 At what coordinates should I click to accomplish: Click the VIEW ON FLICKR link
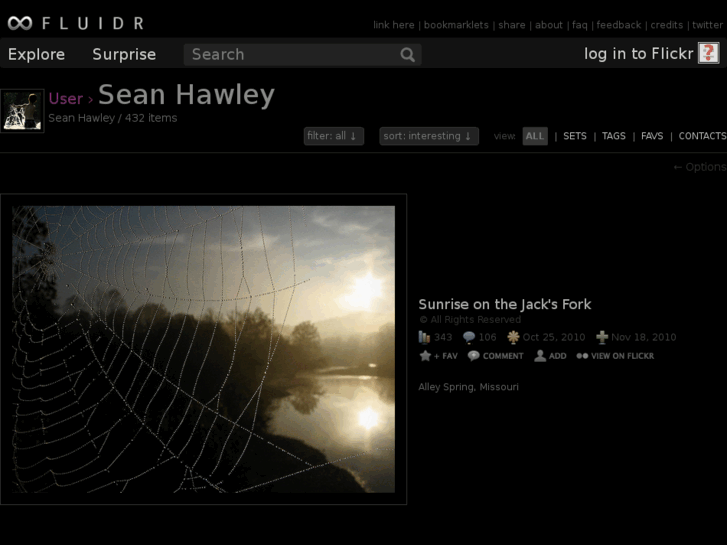tap(622, 356)
